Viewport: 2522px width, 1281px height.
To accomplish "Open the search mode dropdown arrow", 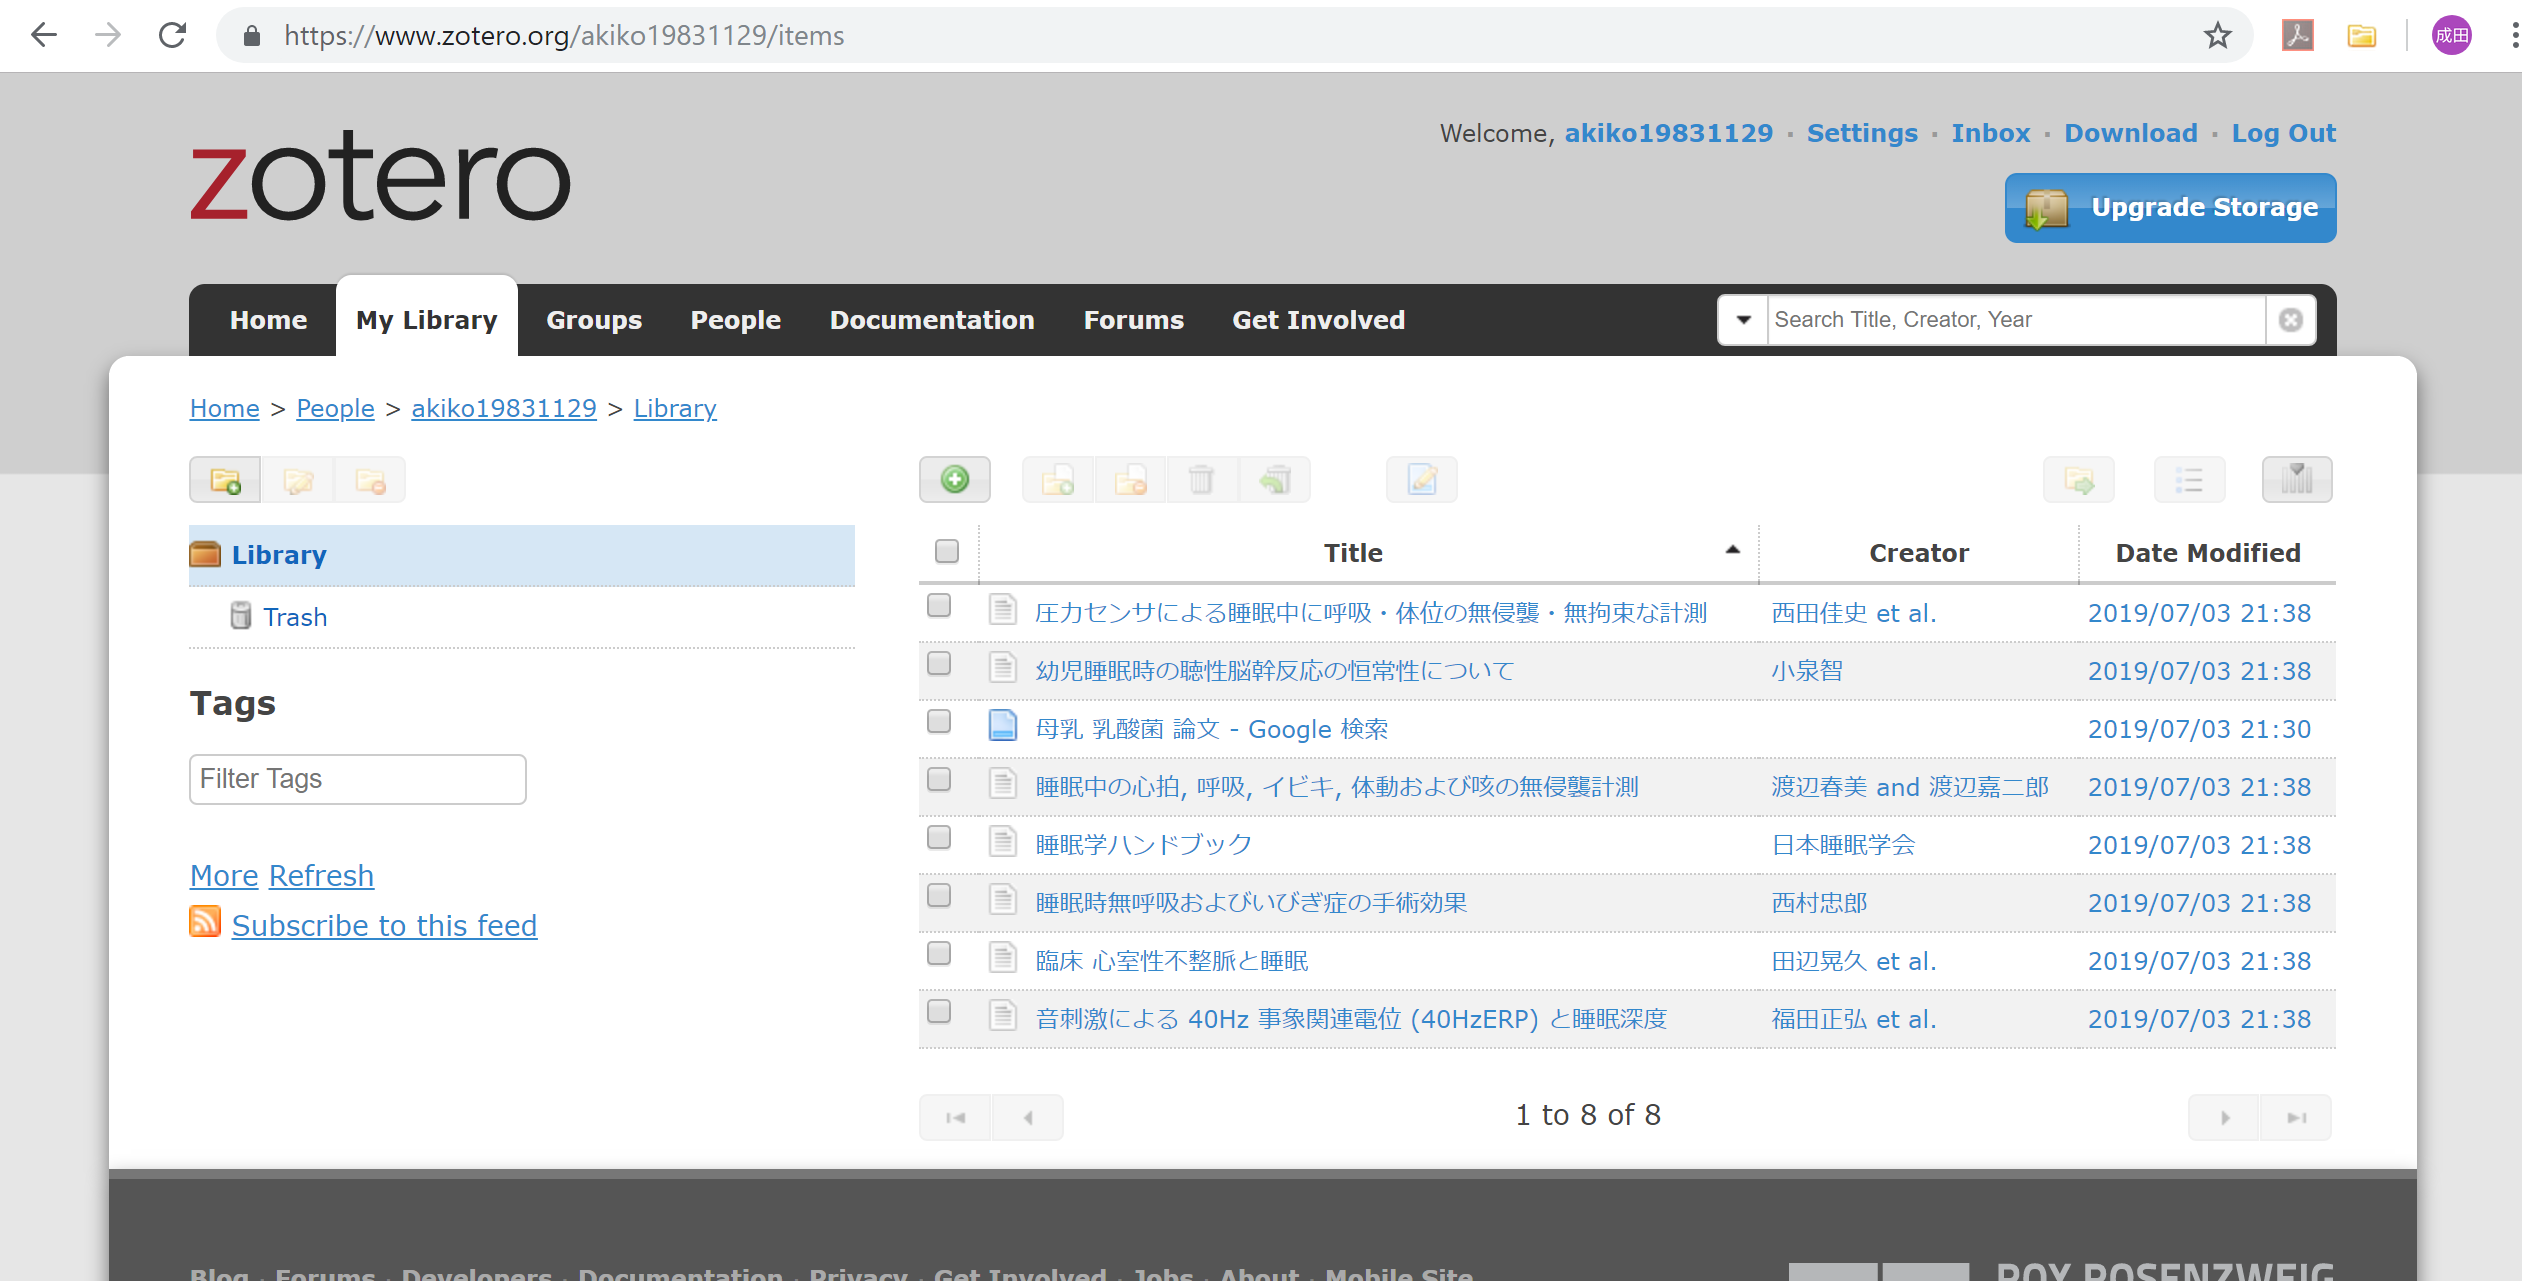I will point(1743,320).
